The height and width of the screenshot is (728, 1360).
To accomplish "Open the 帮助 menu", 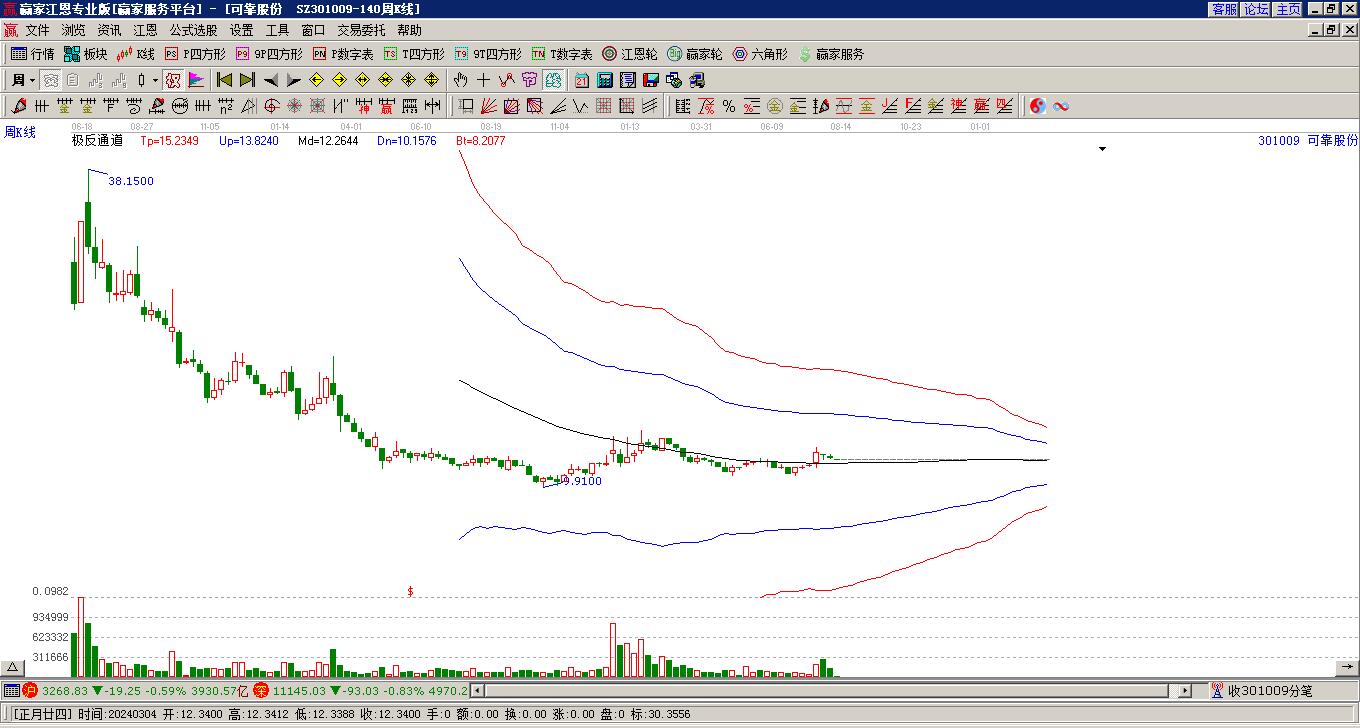I will click(x=409, y=30).
